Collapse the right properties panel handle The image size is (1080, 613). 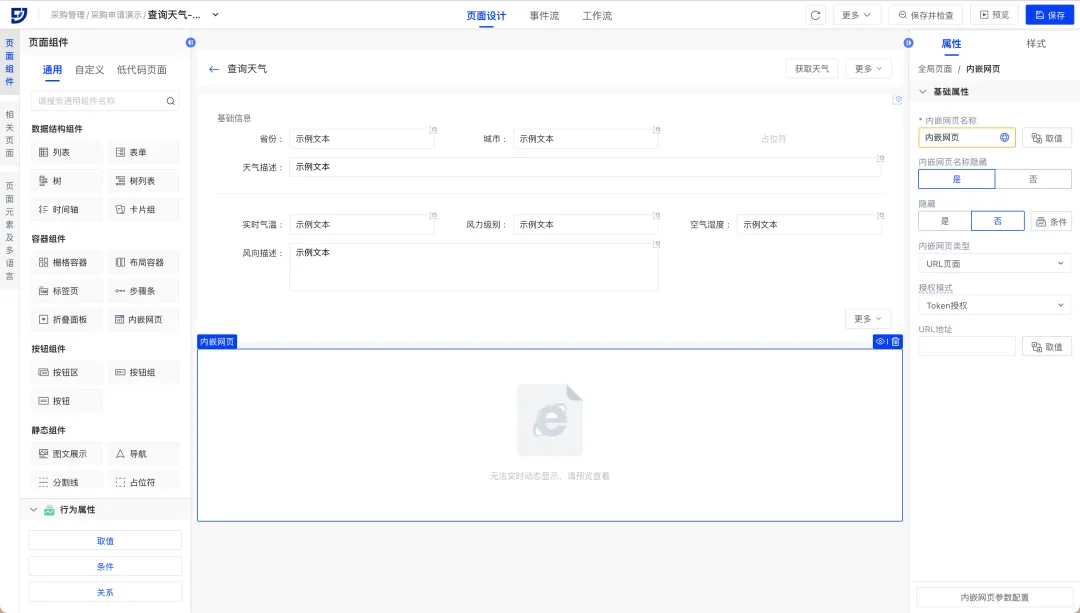tap(908, 43)
